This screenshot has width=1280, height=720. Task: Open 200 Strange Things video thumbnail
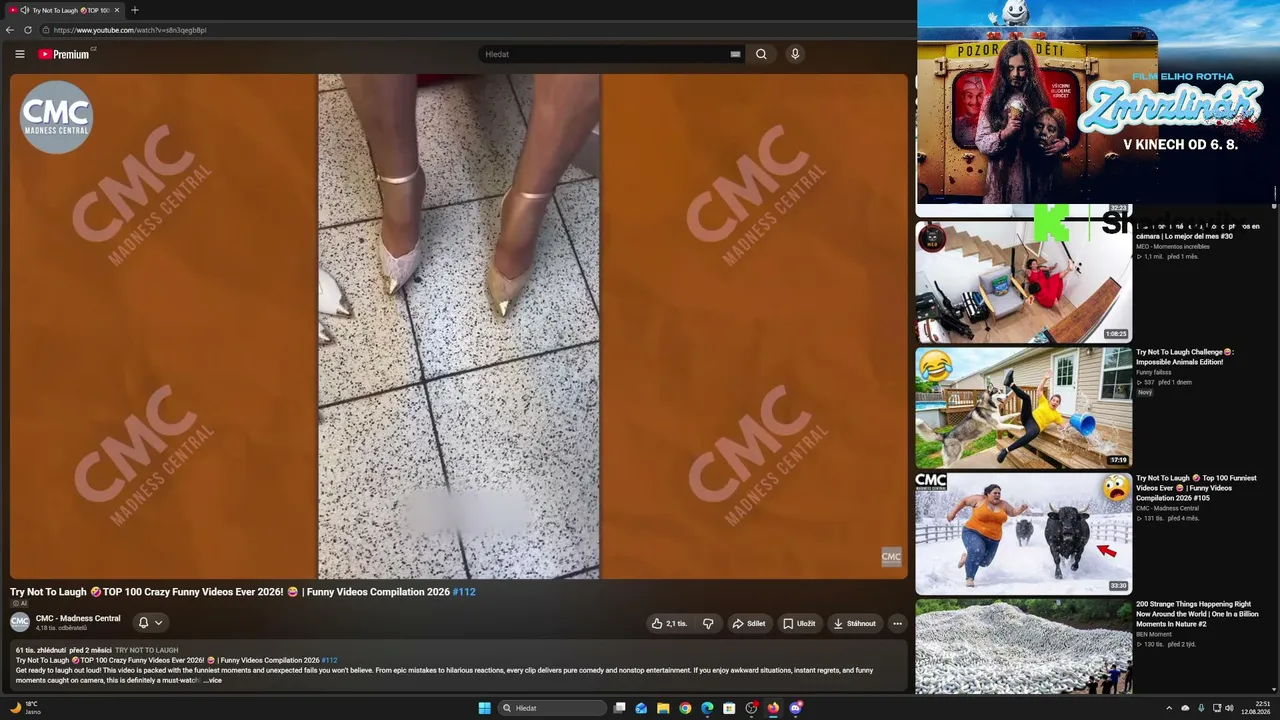pos(1023,647)
